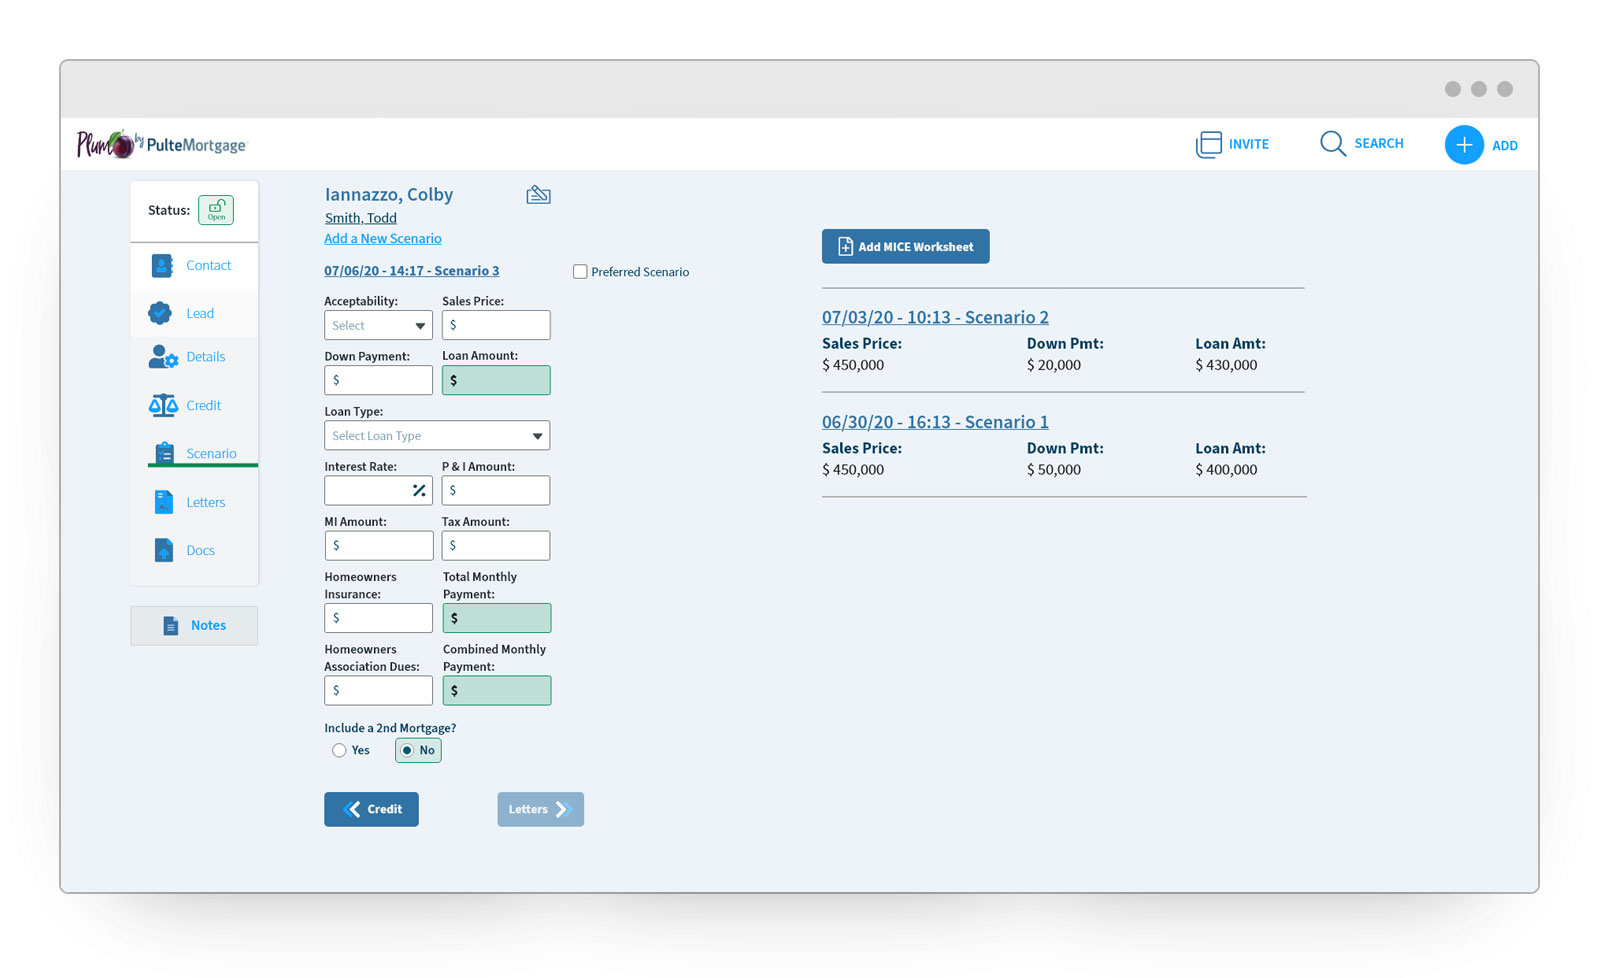Open the Add a New Scenario link
1600x978 pixels.
(382, 239)
